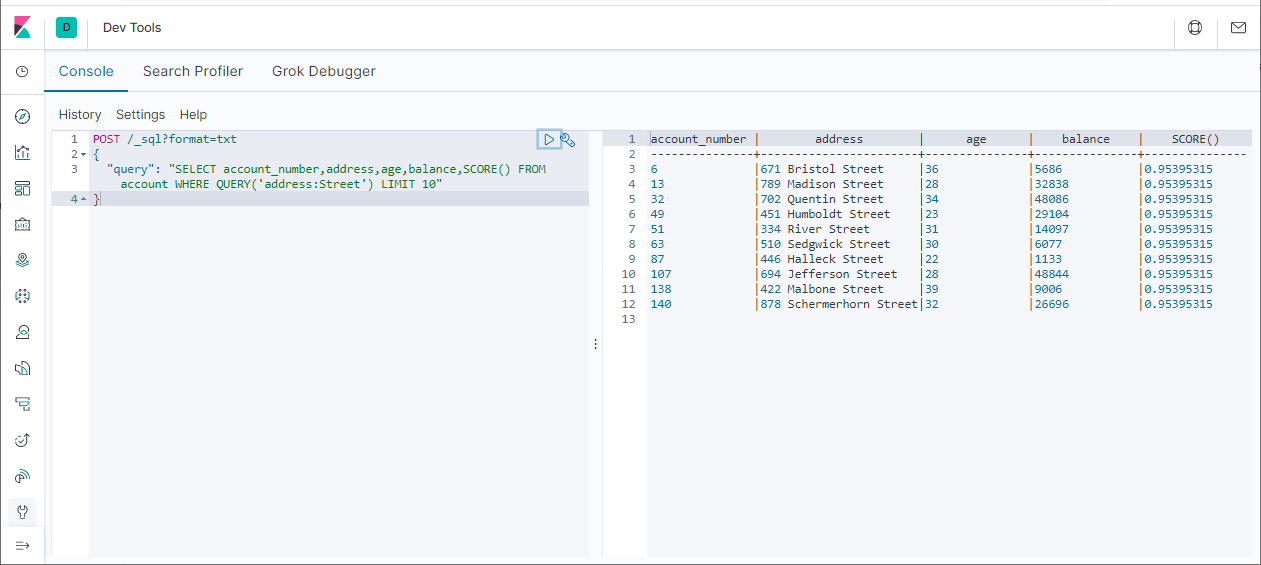Open the History menu
Screen dimensions: 1261x565
pyautogui.click(x=80, y=115)
